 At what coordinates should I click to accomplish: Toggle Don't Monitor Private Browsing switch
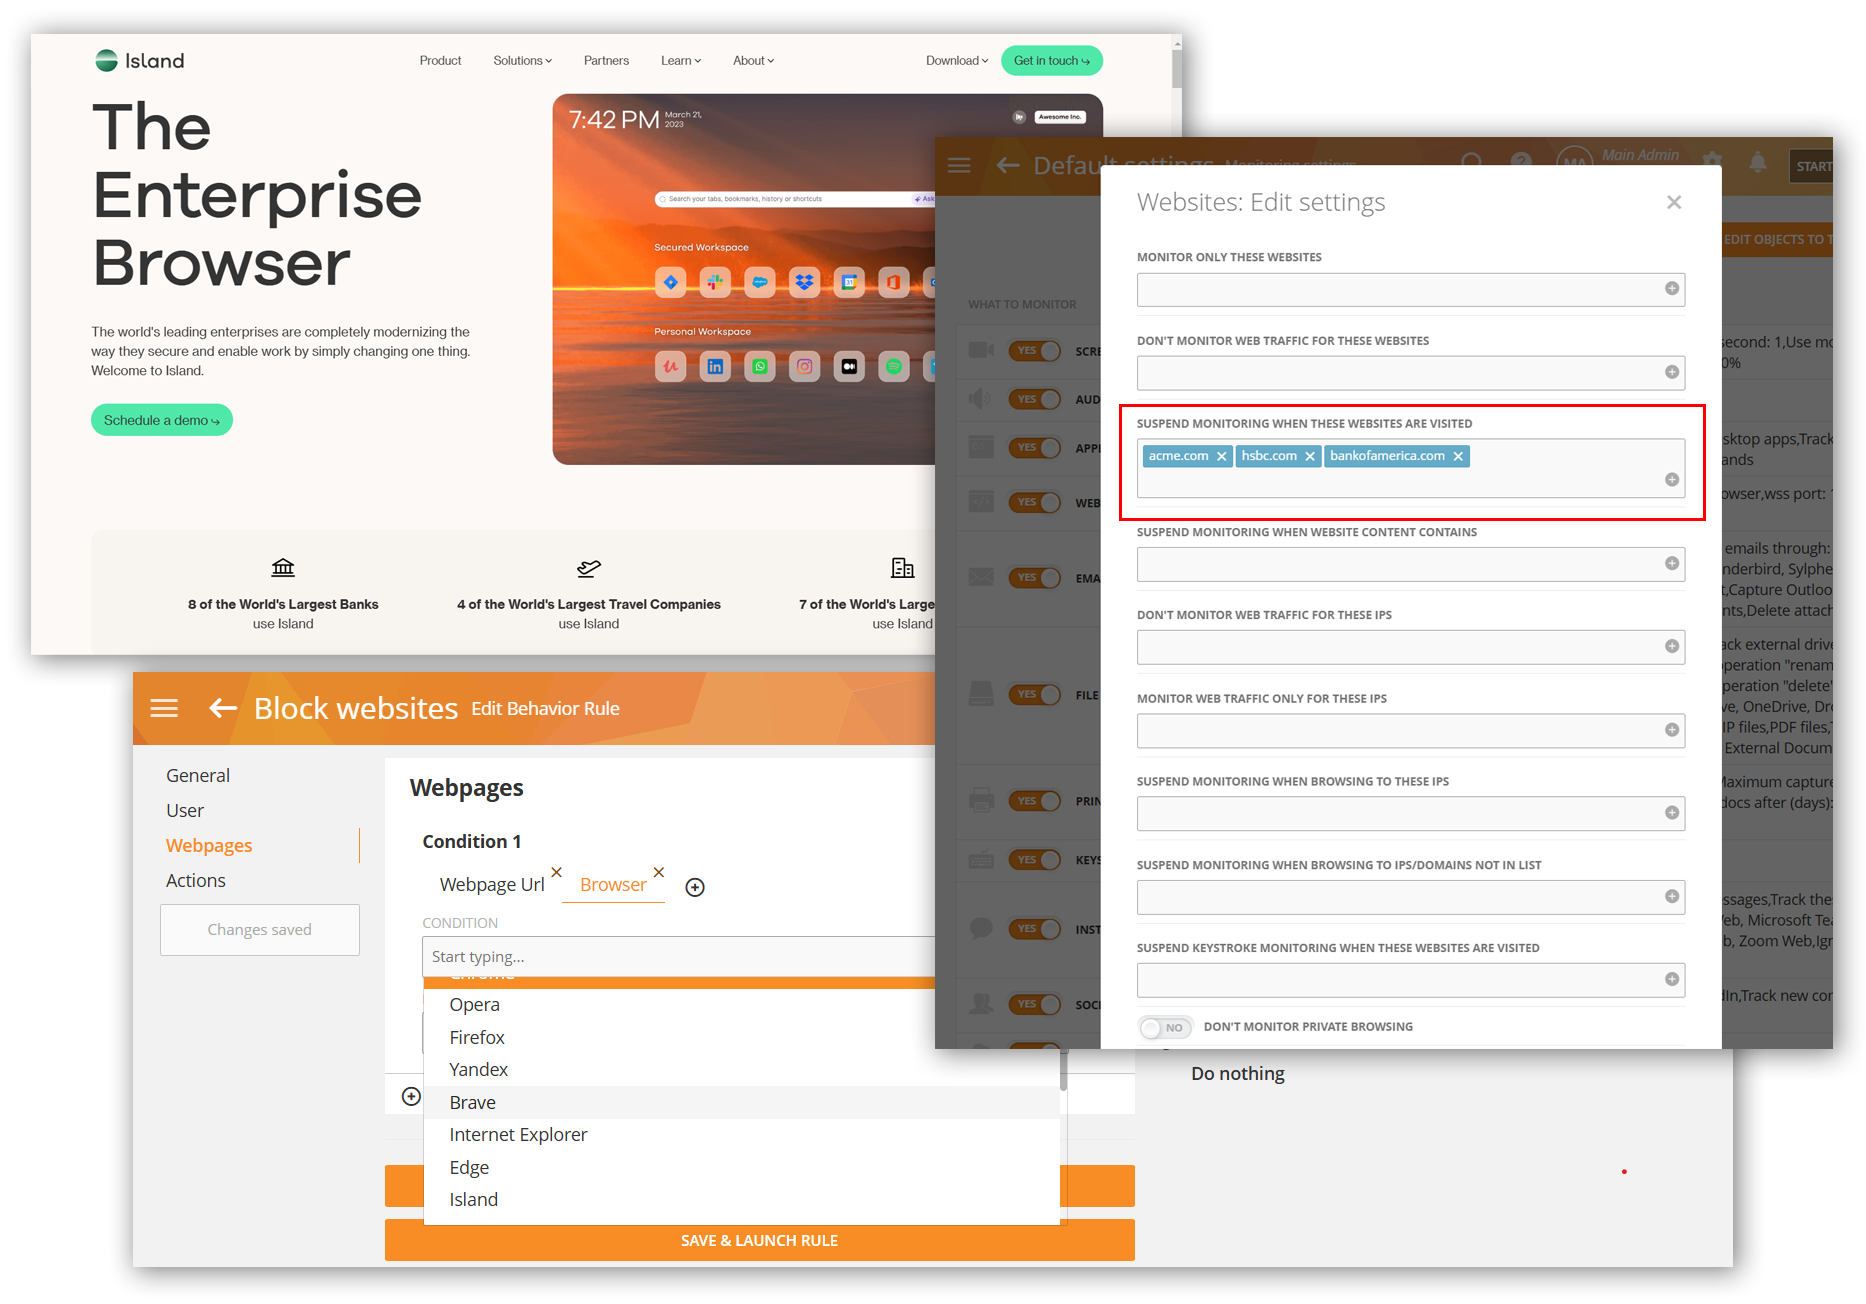click(1164, 1028)
